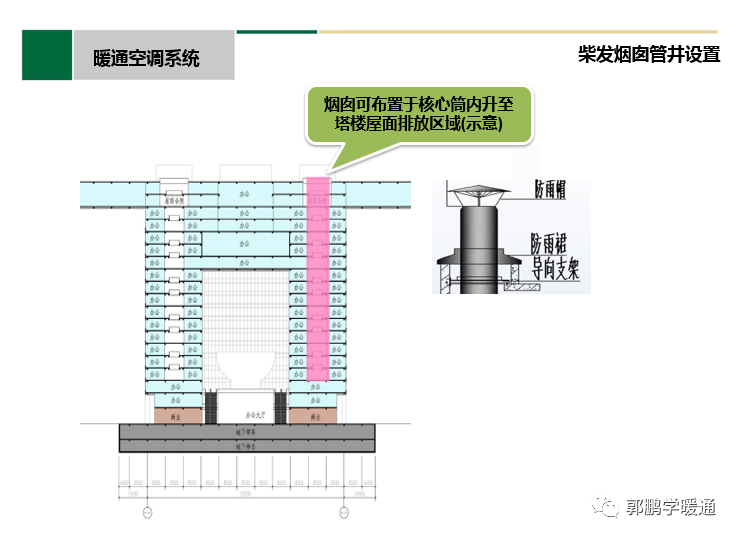Select the 柴发烟囱管井设置 title text
This screenshot has height=539, width=739.
tap(649, 54)
